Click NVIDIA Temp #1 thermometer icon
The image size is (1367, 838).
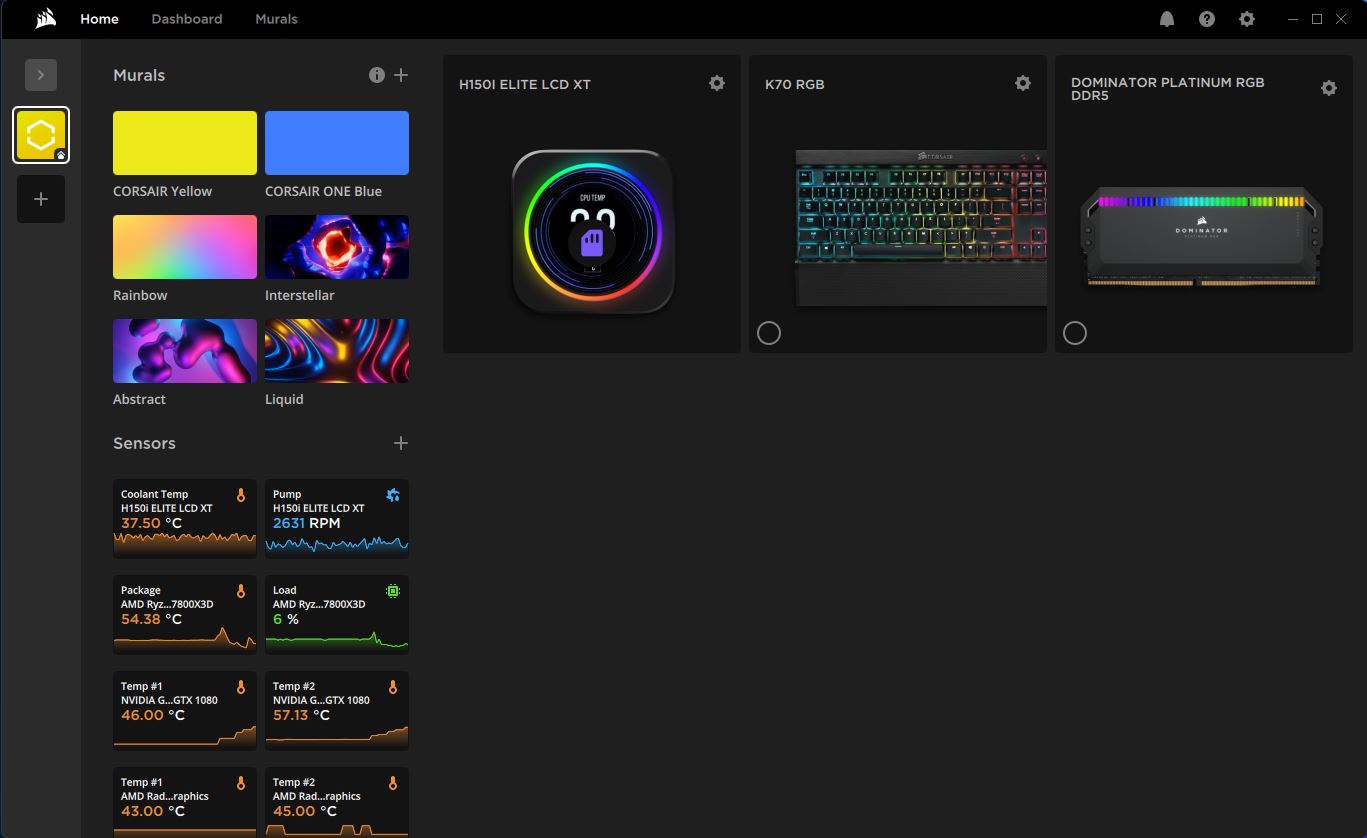[241, 687]
